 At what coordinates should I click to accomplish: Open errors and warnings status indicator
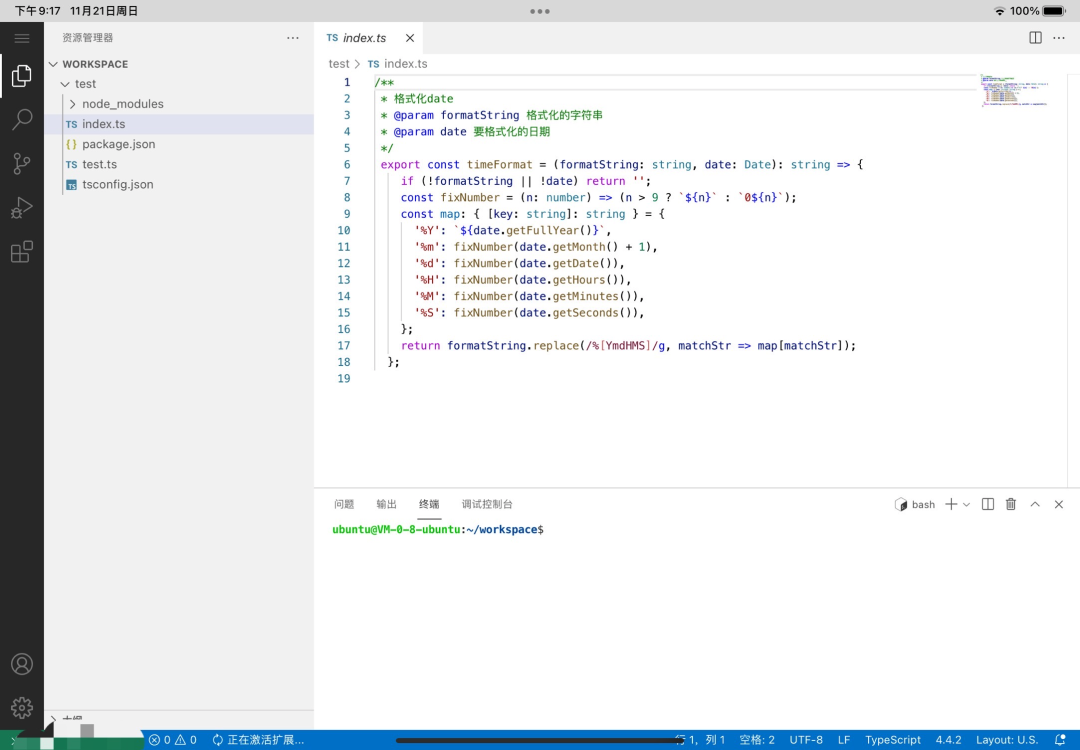coord(173,740)
